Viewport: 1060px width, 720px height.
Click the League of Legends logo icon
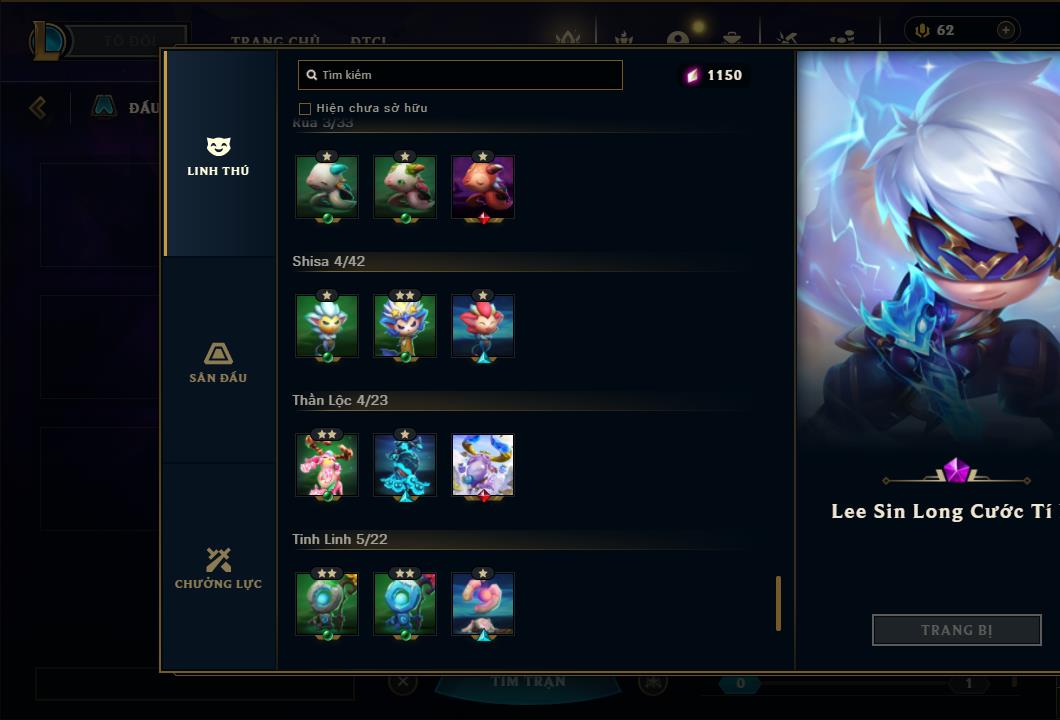[47, 41]
